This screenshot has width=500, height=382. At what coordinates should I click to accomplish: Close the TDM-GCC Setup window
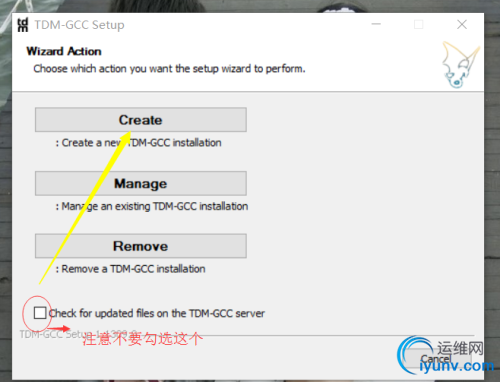pos(462,24)
